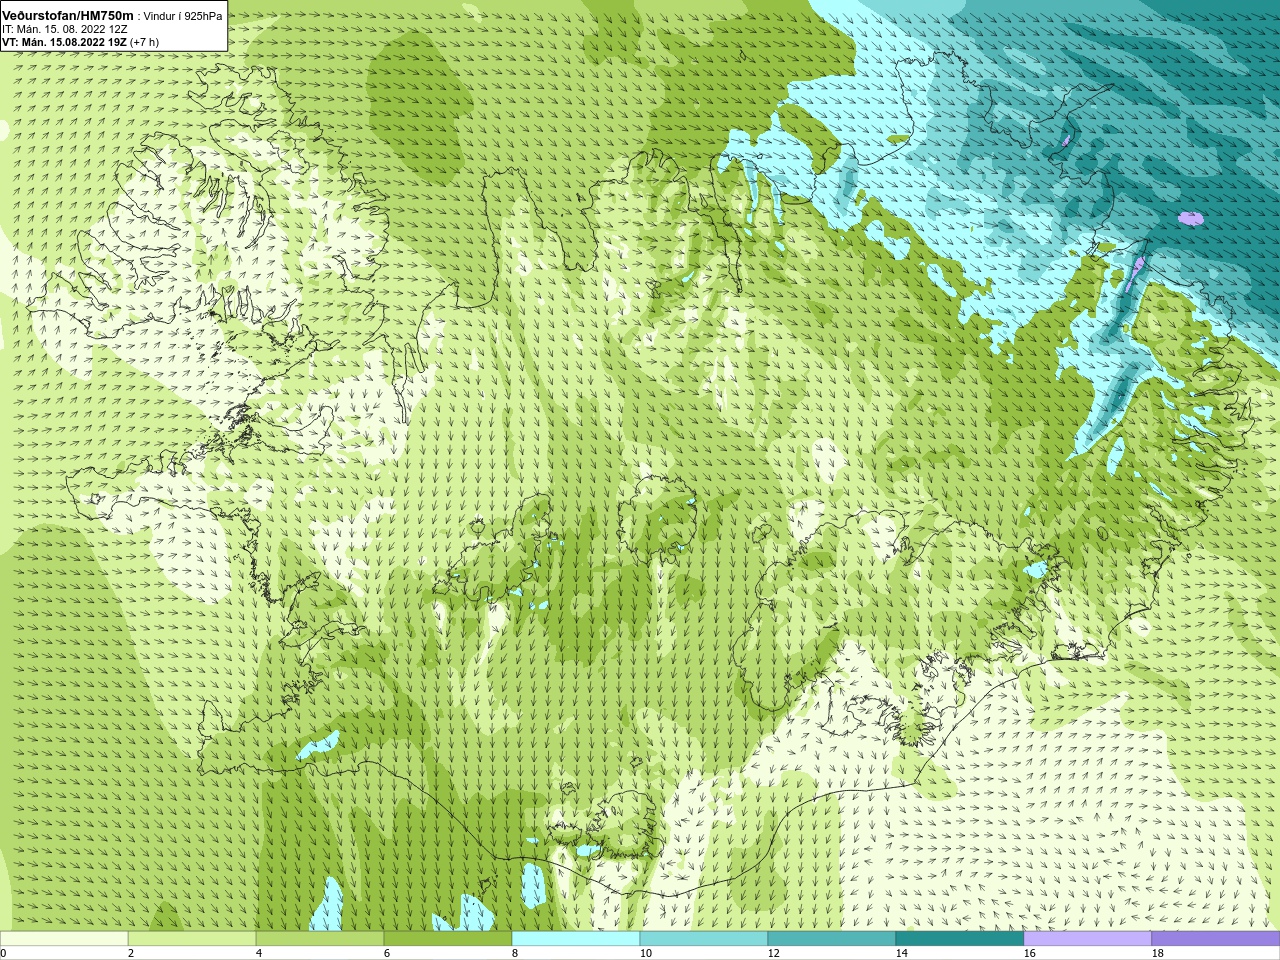Click the '(+7 h)' forecast offset text
This screenshot has height=960, width=1280.
[144, 42]
